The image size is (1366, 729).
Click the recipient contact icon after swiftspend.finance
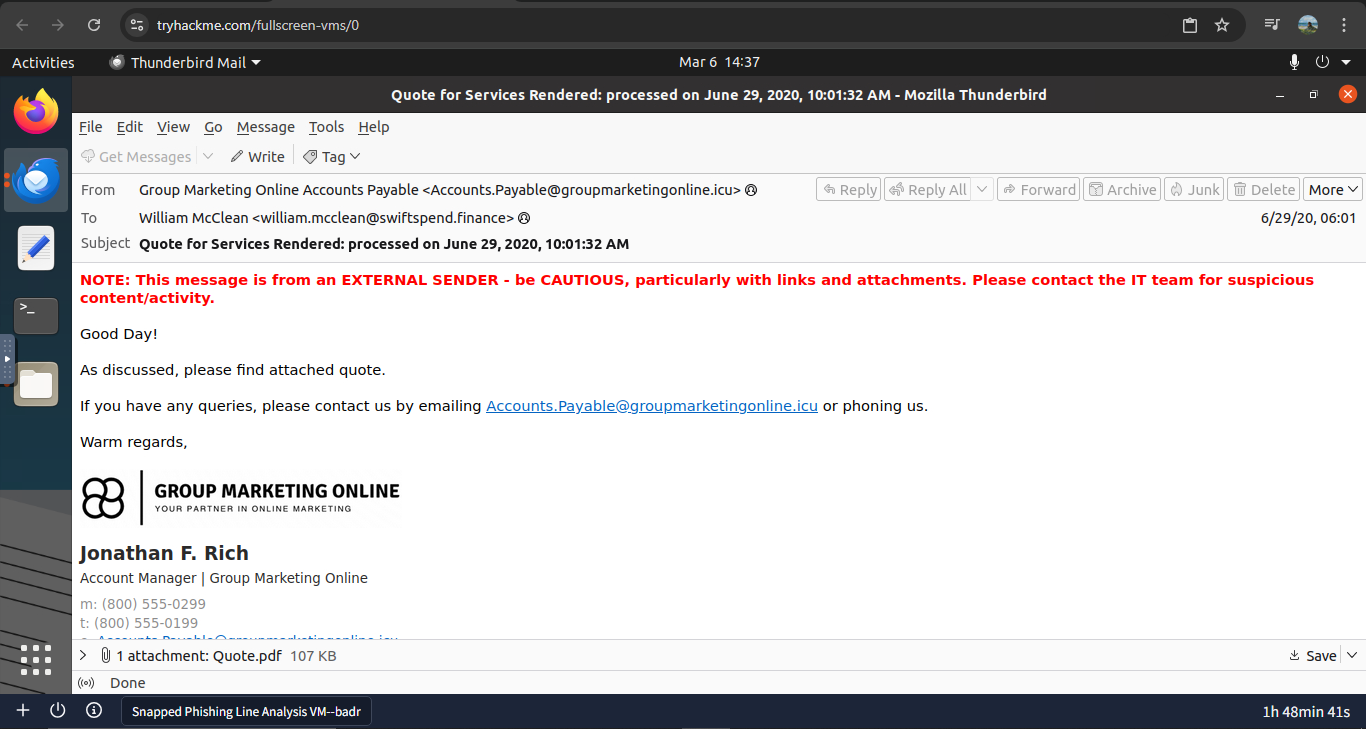[524, 218]
